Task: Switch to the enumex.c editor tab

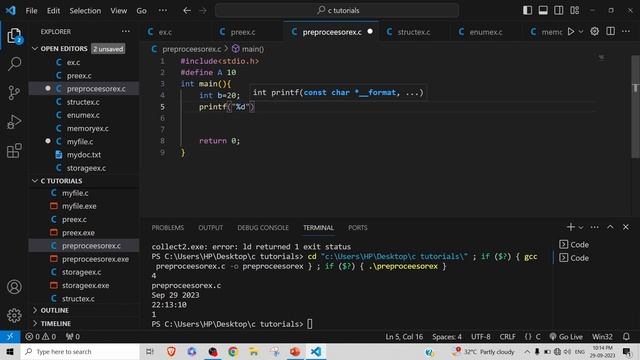Action: 486,32
